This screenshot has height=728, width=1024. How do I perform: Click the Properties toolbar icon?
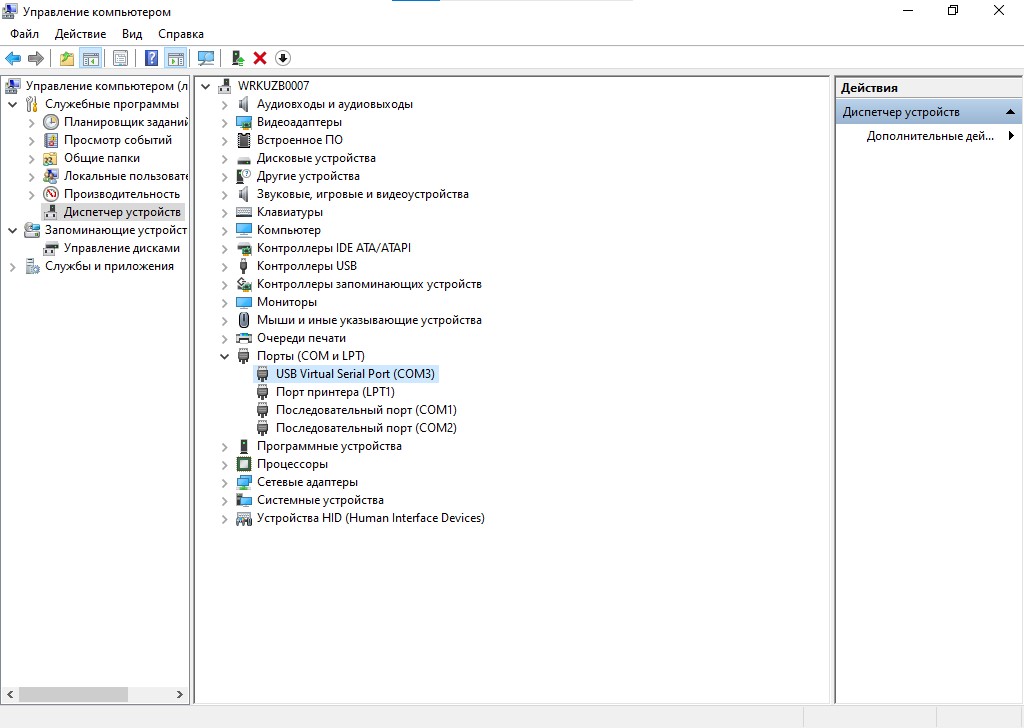point(120,58)
